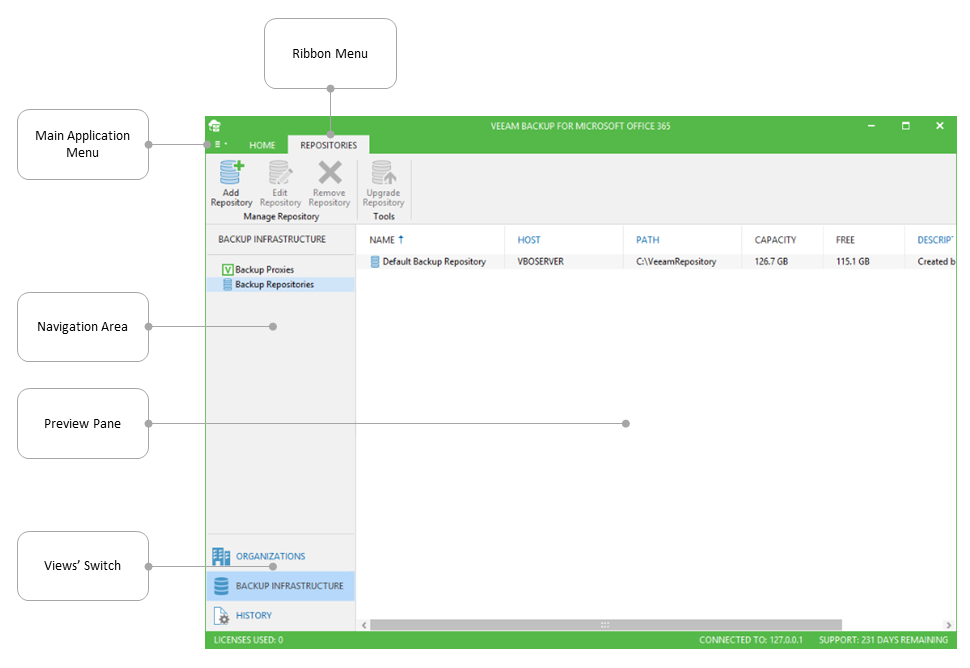This screenshot has width=970, height=668.
Task: Click the 115.1 GB free cell
Action: pos(853,262)
